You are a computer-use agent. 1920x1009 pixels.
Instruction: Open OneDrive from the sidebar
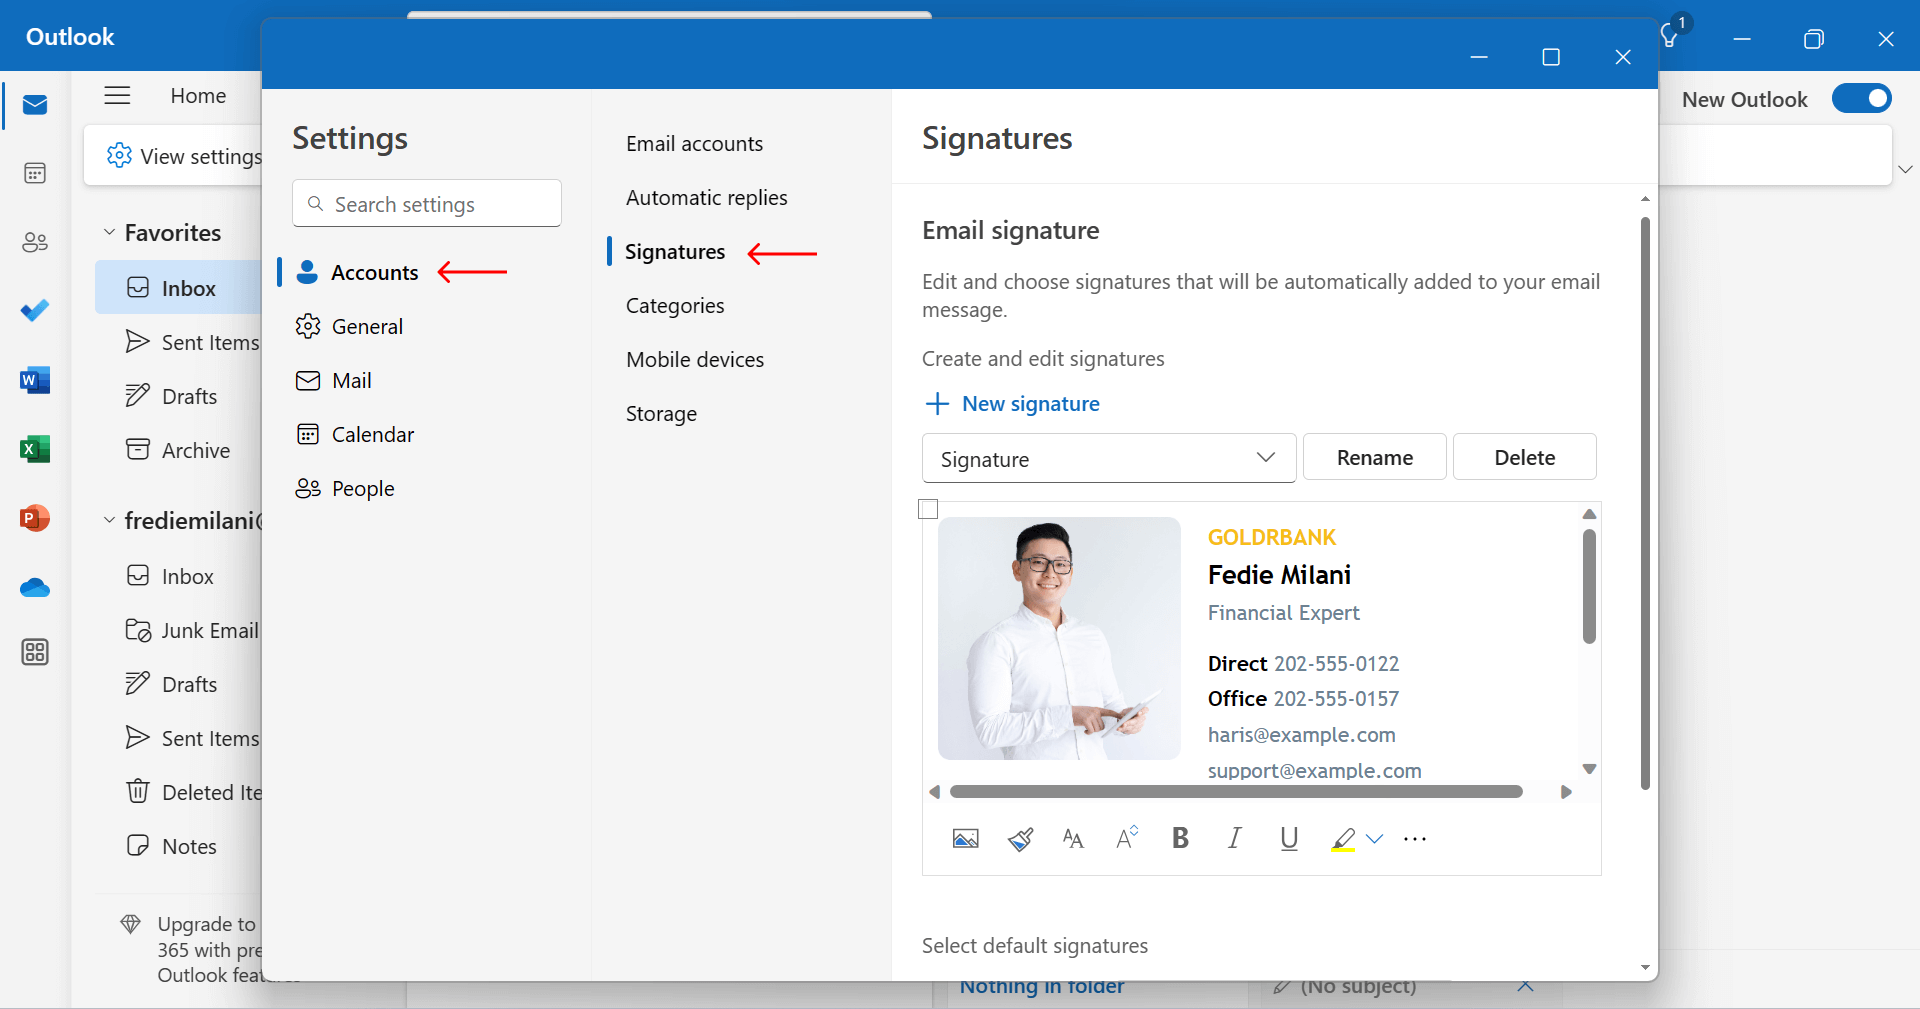click(x=34, y=588)
